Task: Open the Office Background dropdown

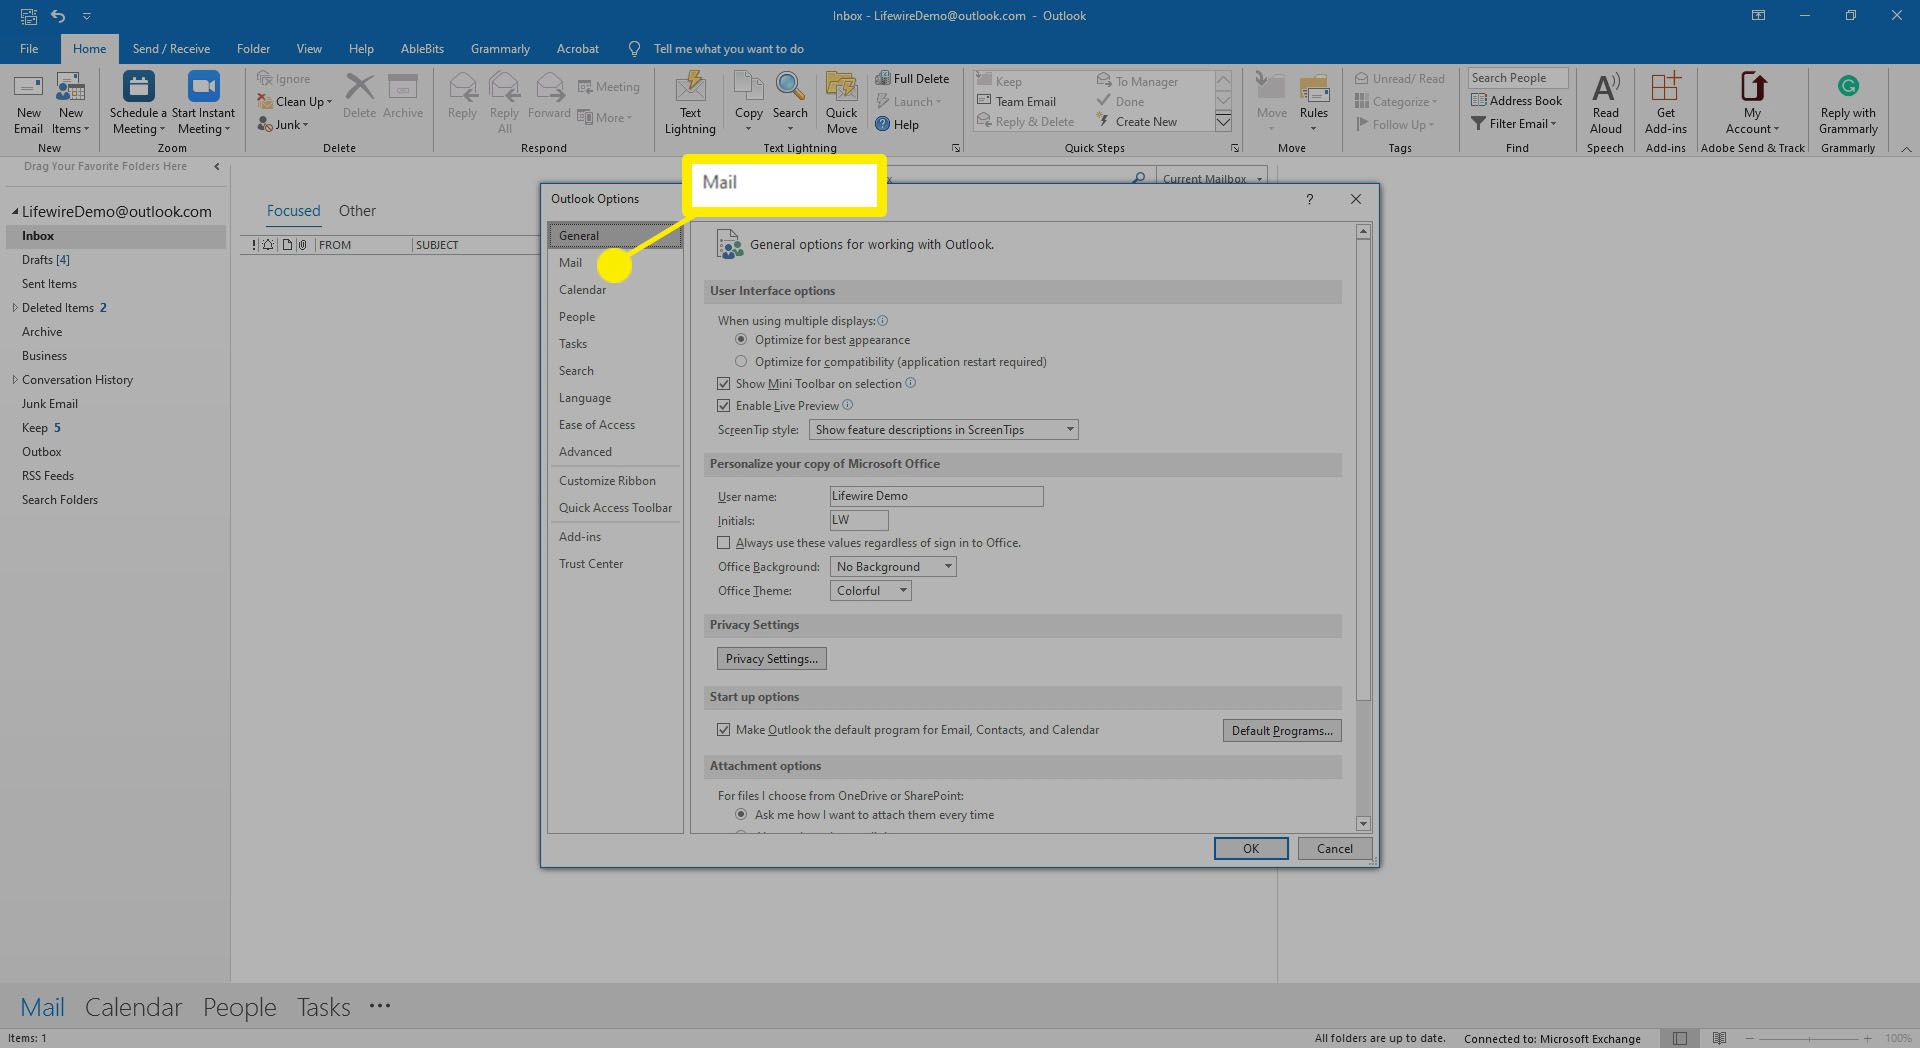Action: (893, 567)
